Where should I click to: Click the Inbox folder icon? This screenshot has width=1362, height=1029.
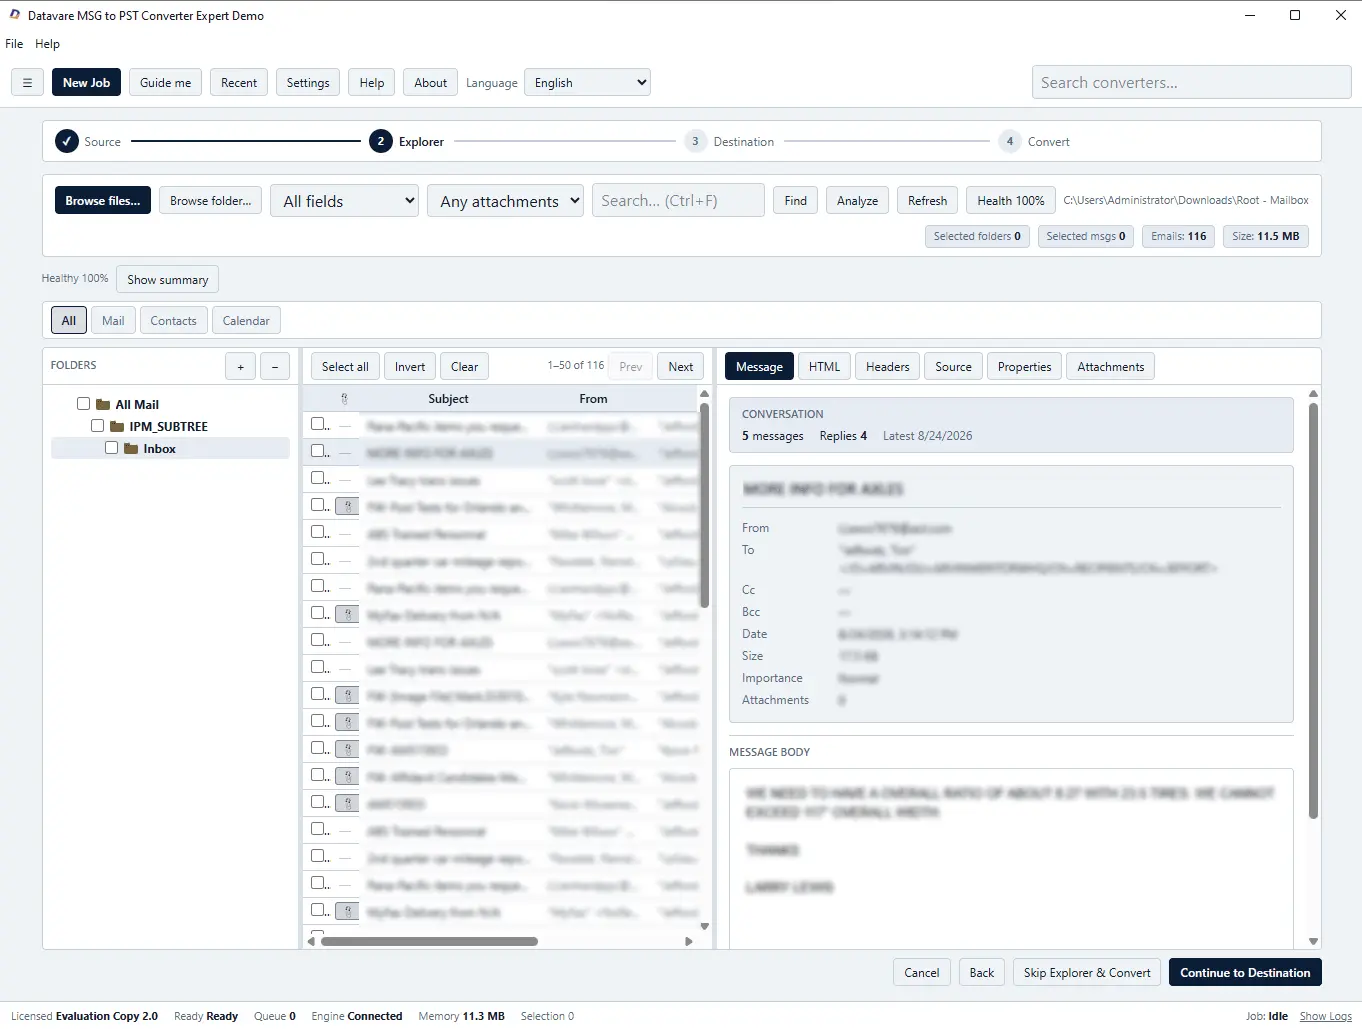tap(131, 449)
